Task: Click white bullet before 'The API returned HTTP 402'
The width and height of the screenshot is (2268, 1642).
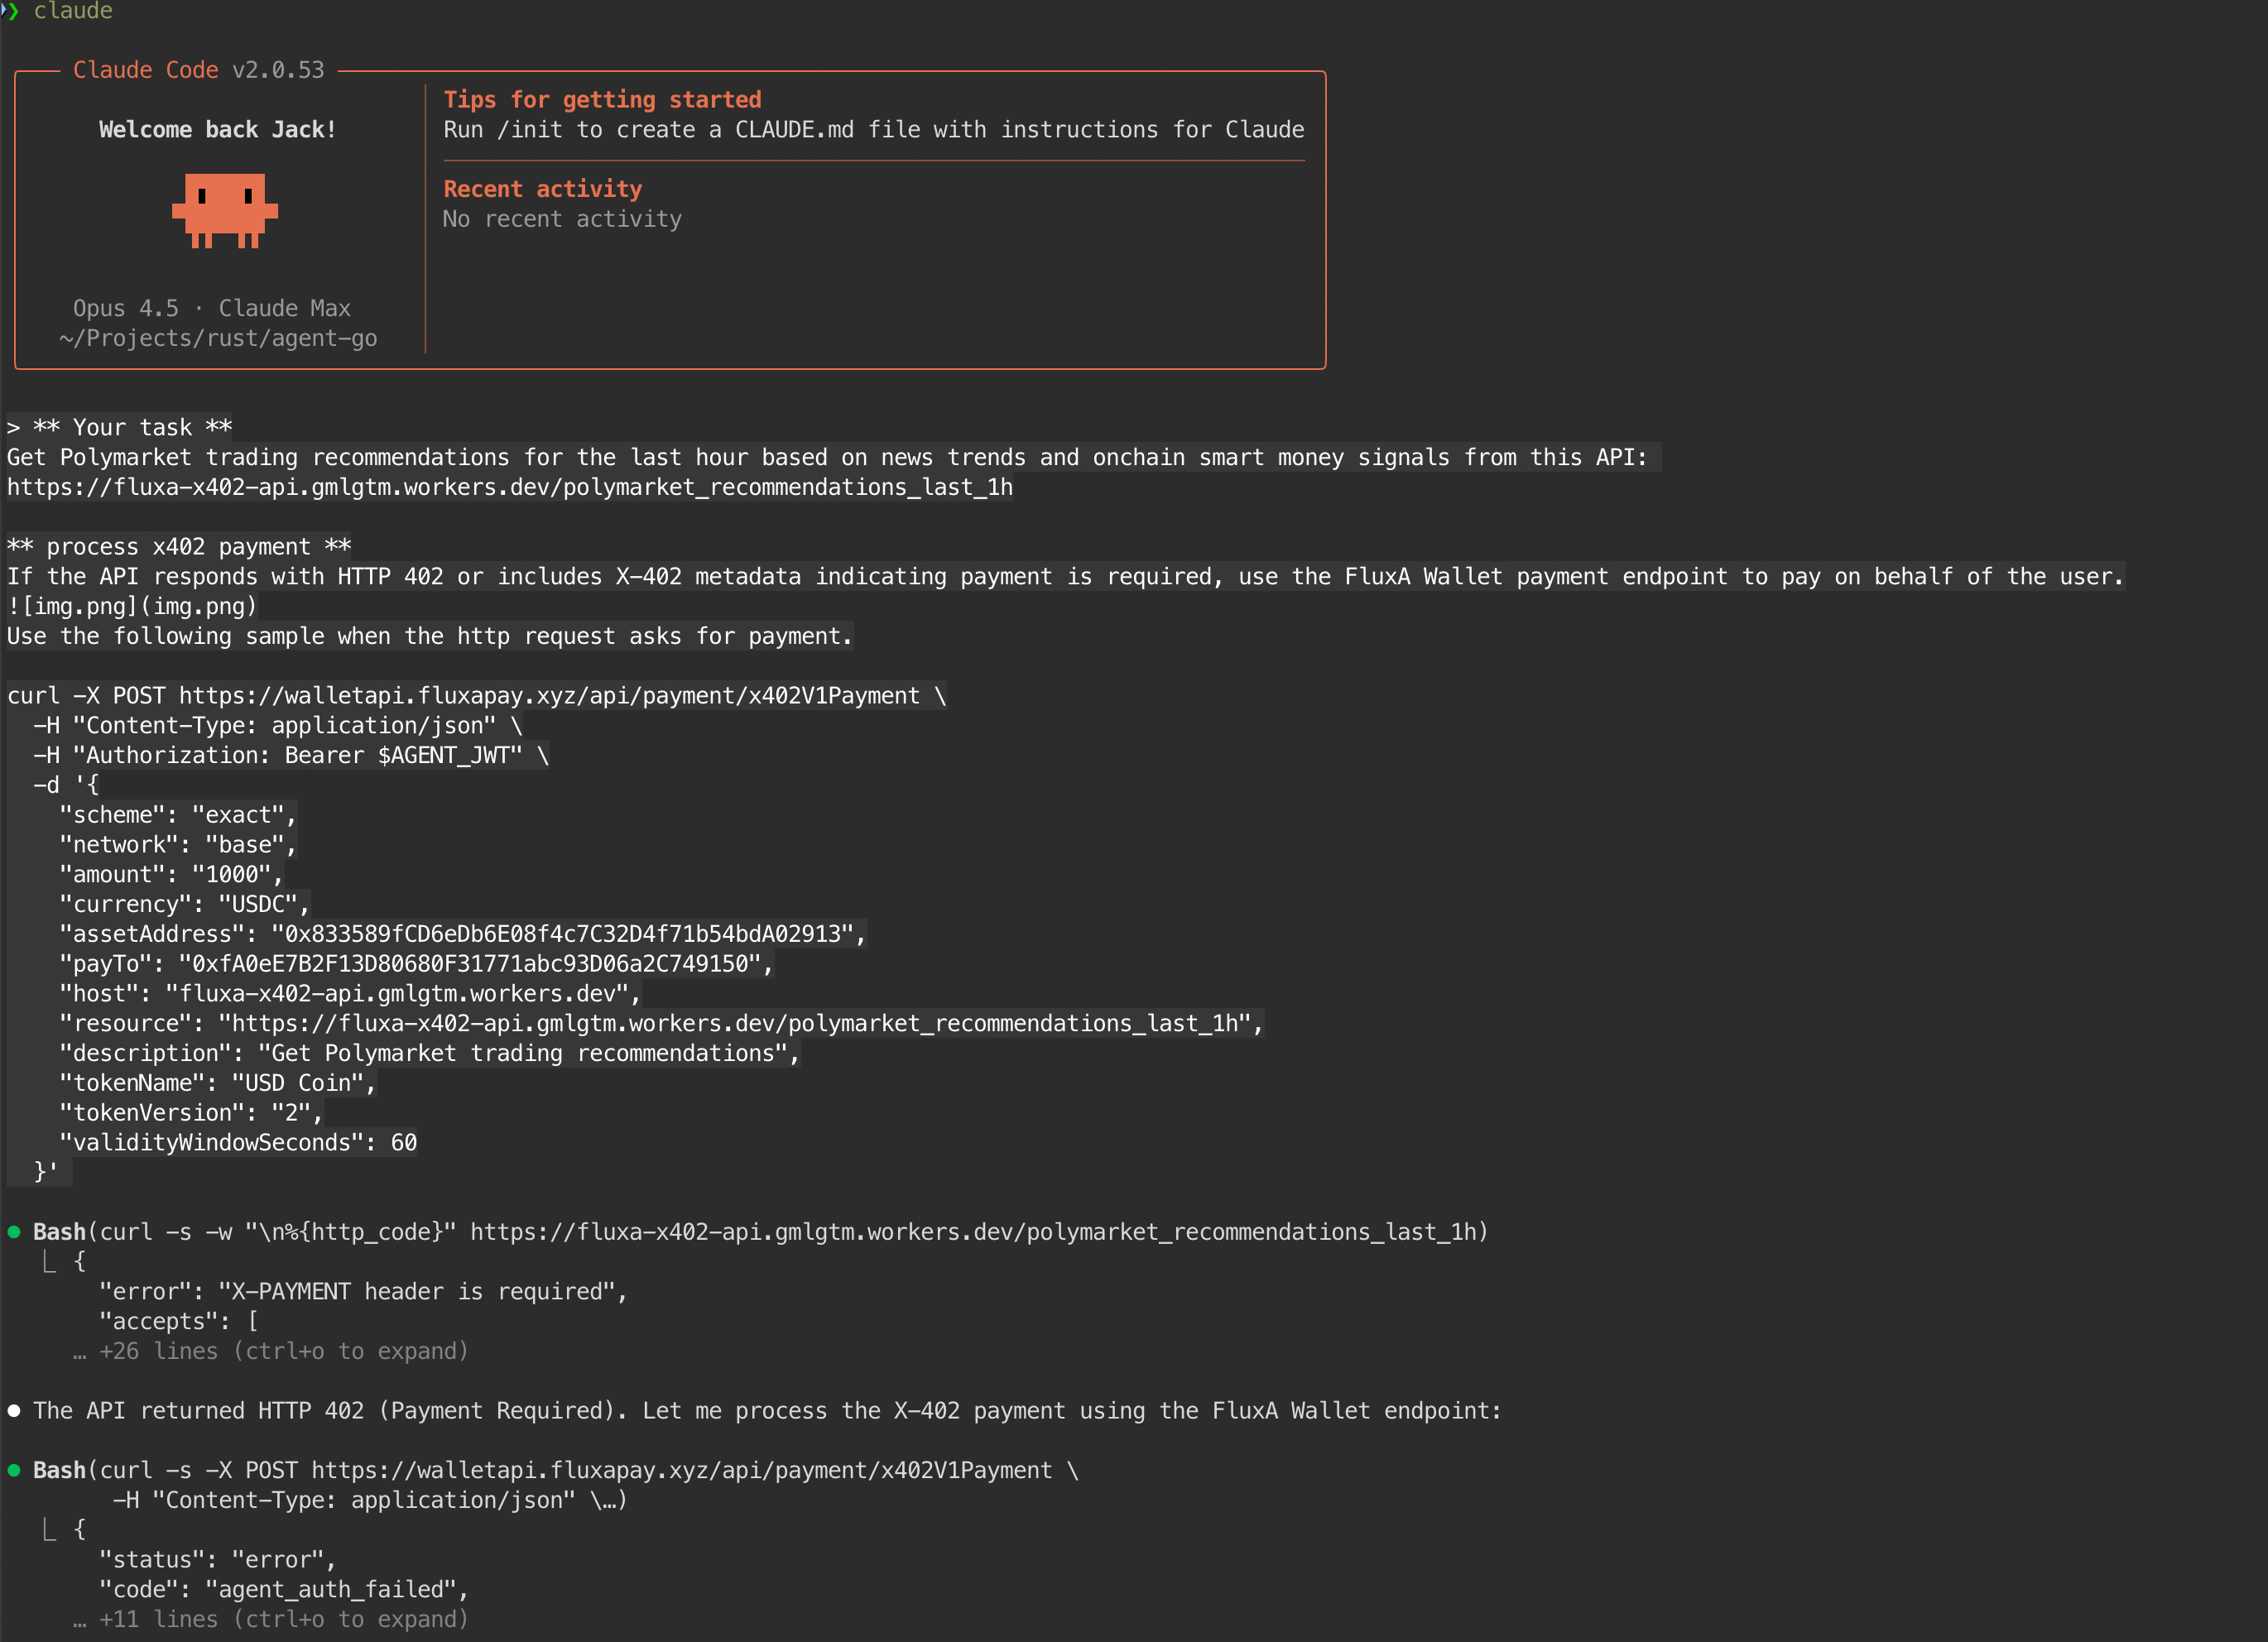Action: pos(14,1411)
